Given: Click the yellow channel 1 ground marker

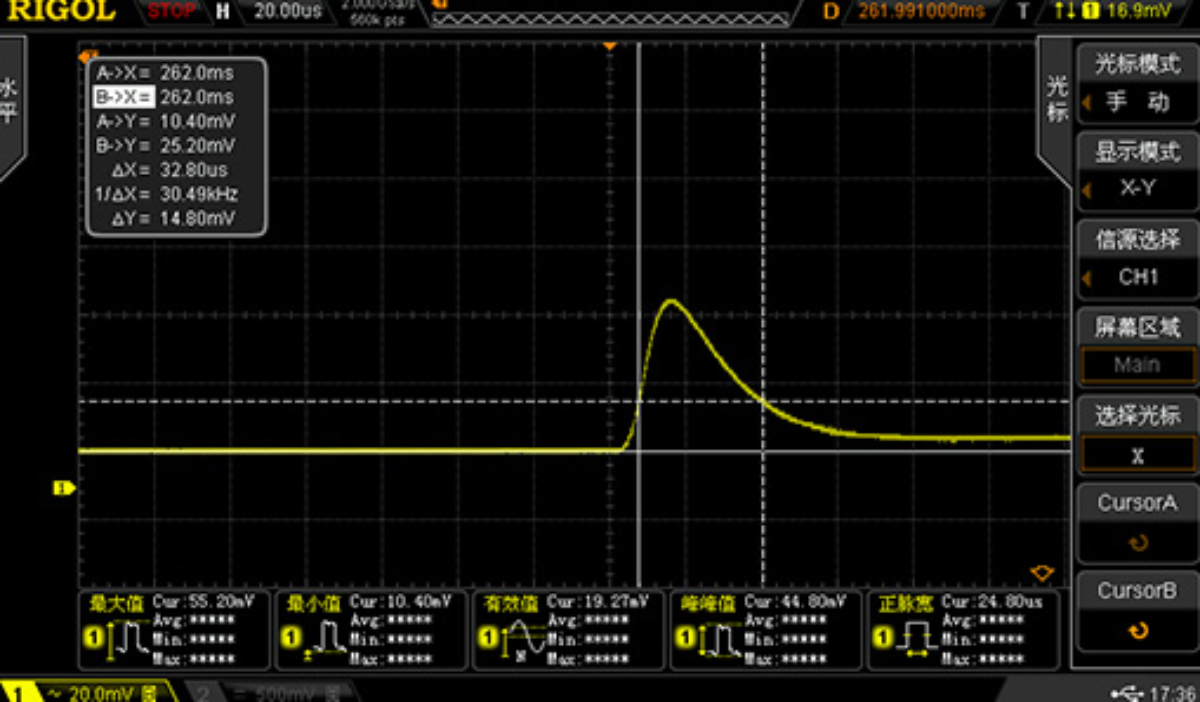Looking at the screenshot, I should pos(64,488).
